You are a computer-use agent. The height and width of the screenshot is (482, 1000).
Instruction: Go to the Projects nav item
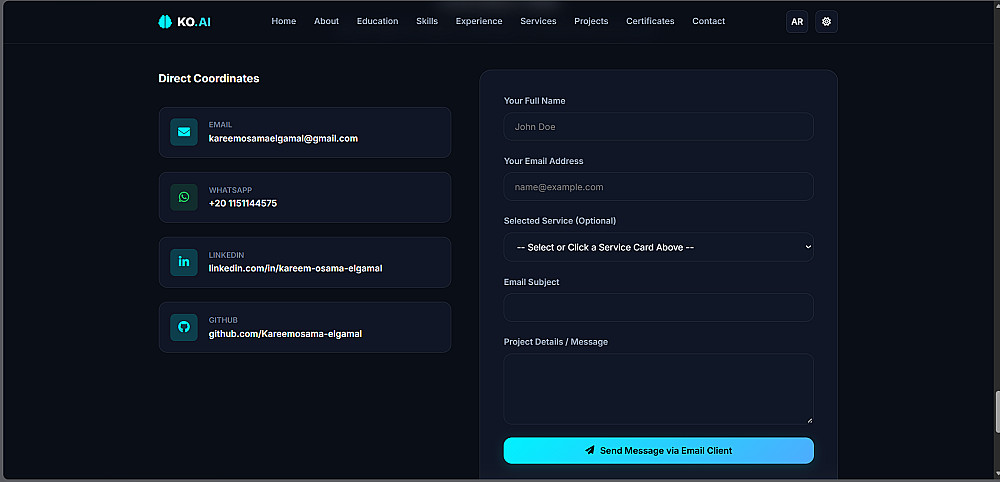591,21
